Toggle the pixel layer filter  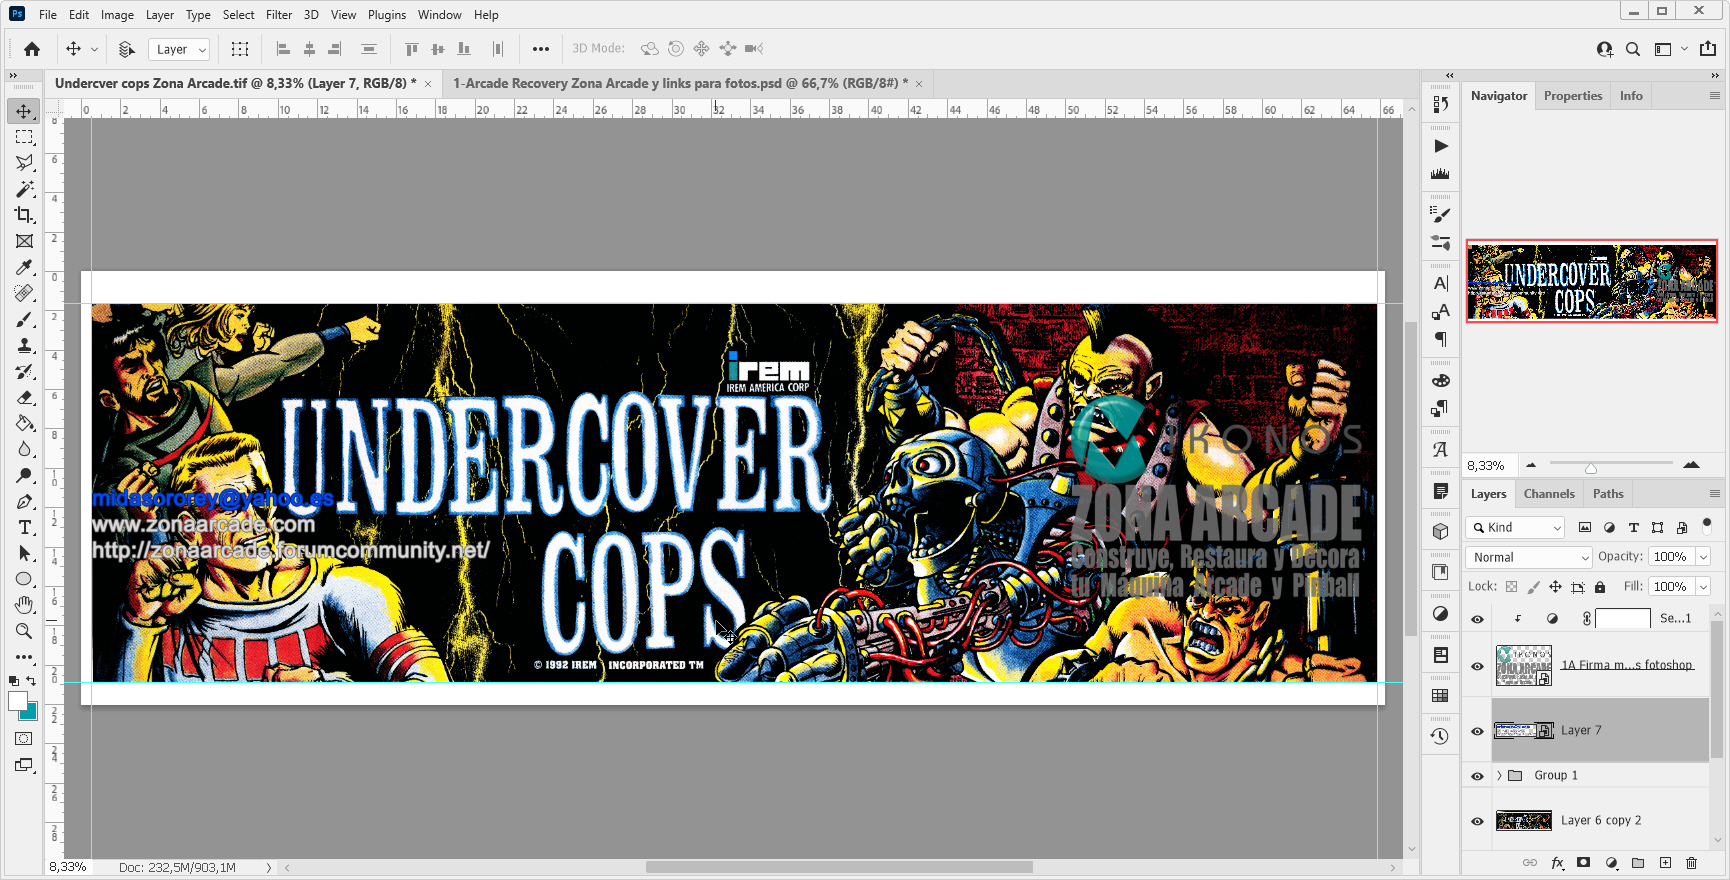coord(1584,527)
